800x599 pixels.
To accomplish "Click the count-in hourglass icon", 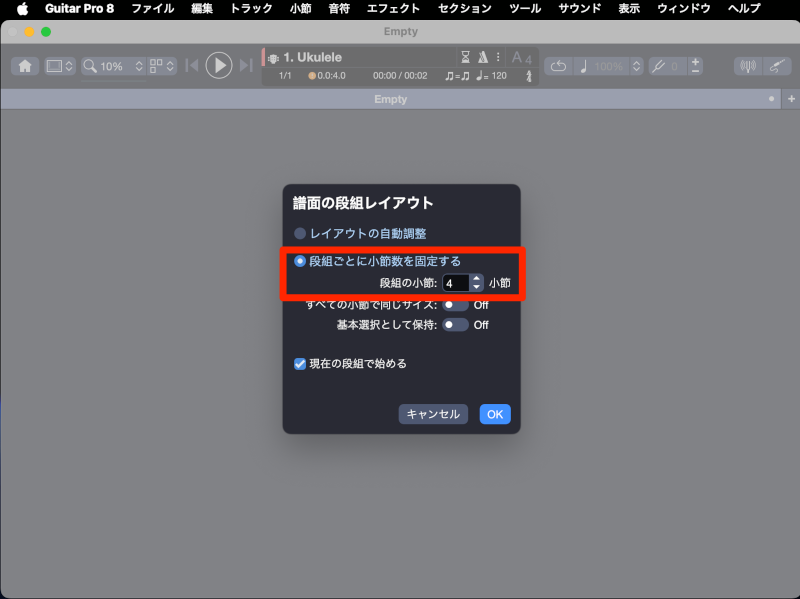I will pos(465,57).
